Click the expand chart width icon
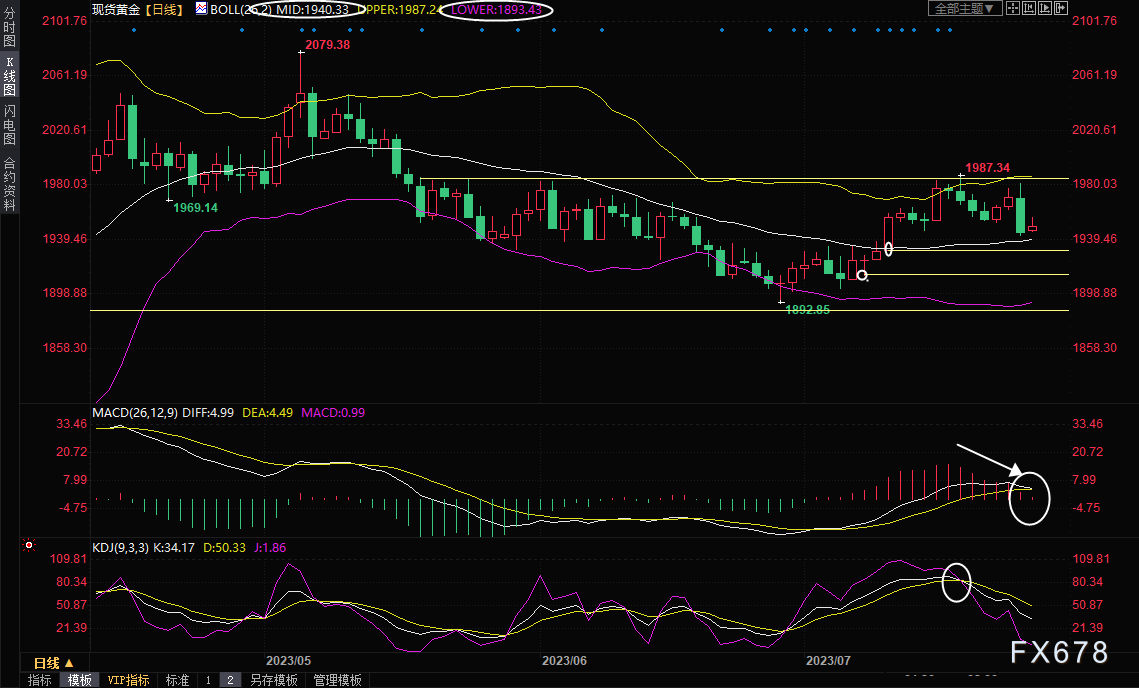Image resolution: width=1139 pixels, height=688 pixels. pyautogui.click(x=1061, y=9)
